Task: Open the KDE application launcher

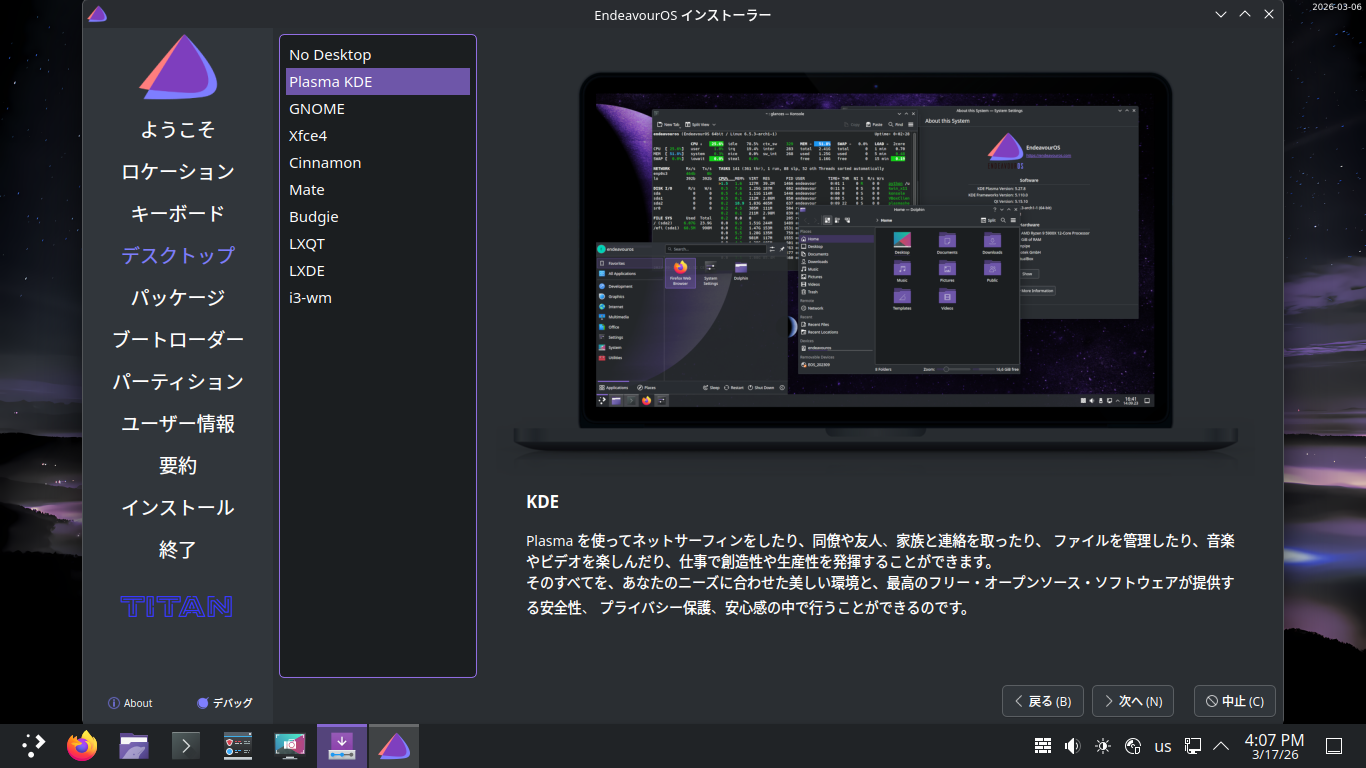Action: 34,745
